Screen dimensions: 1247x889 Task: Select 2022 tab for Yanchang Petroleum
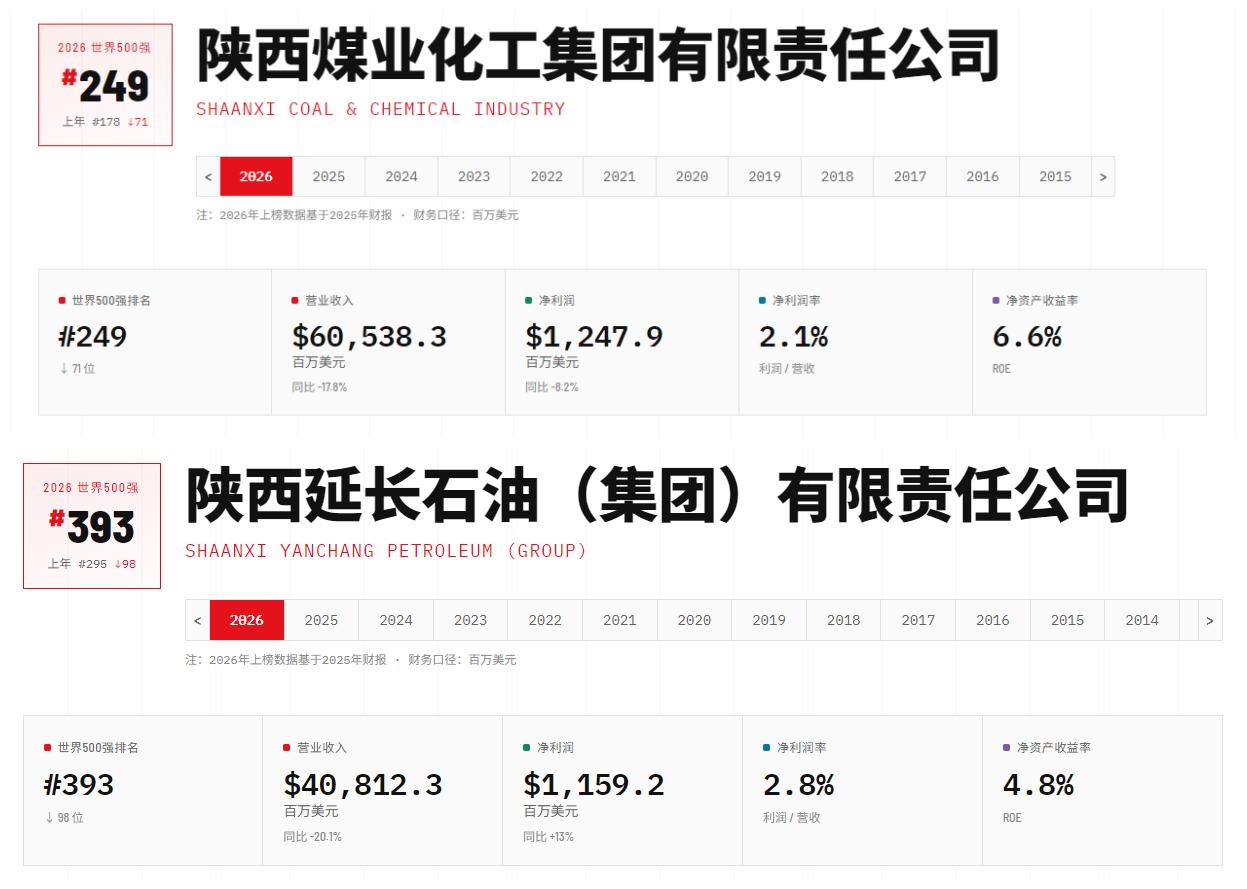pyautogui.click(x=545, y=620)
